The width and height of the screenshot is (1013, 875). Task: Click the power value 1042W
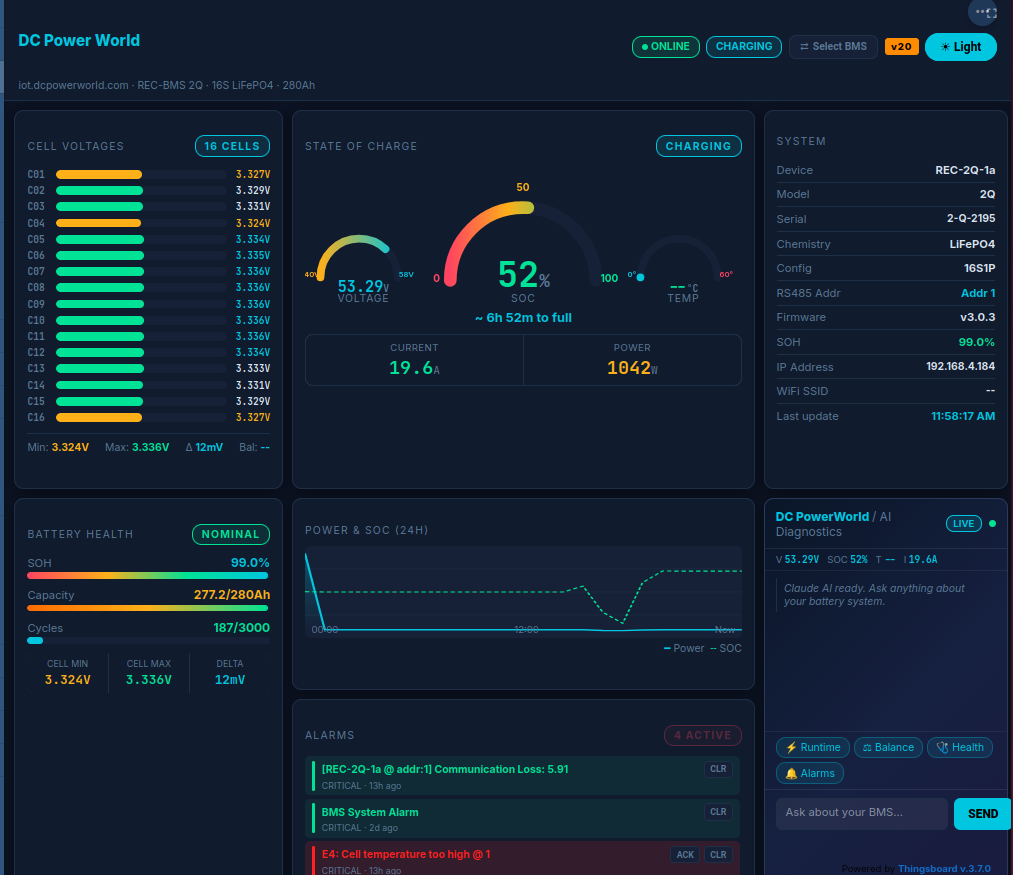632,368
